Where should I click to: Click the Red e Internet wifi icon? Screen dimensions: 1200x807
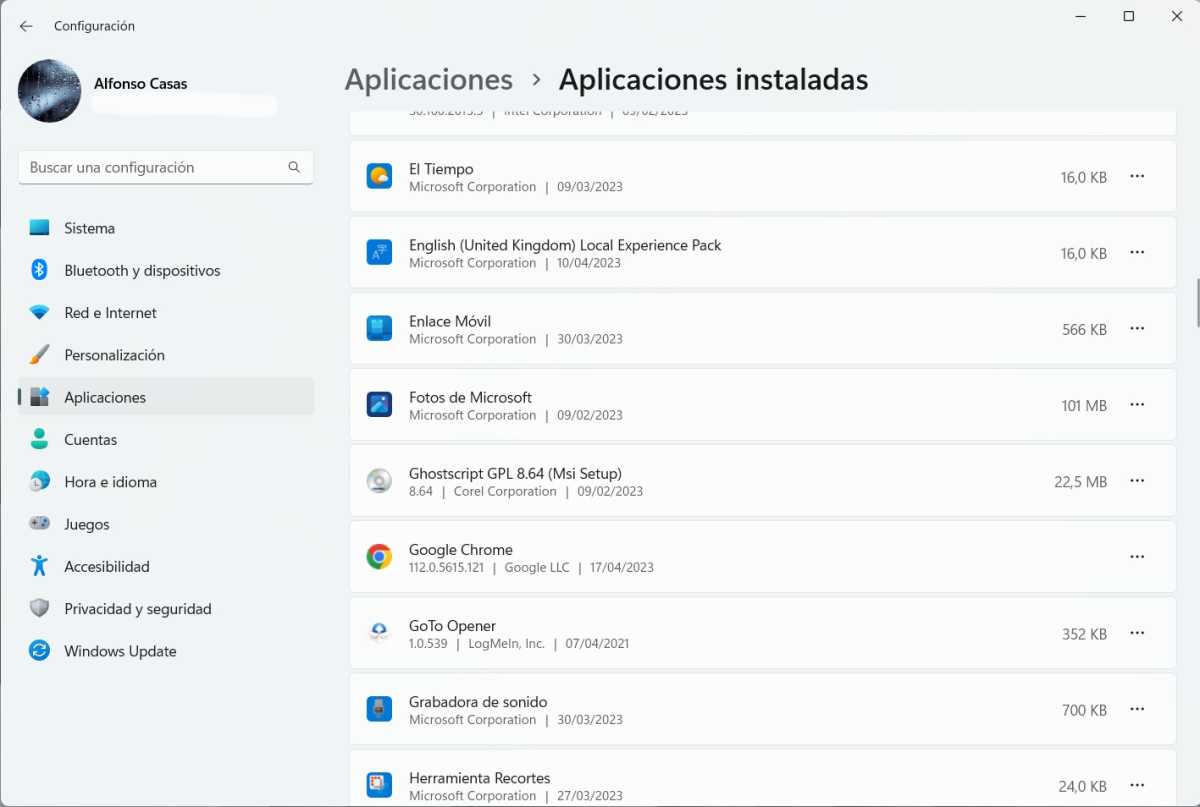click(39, 313)
